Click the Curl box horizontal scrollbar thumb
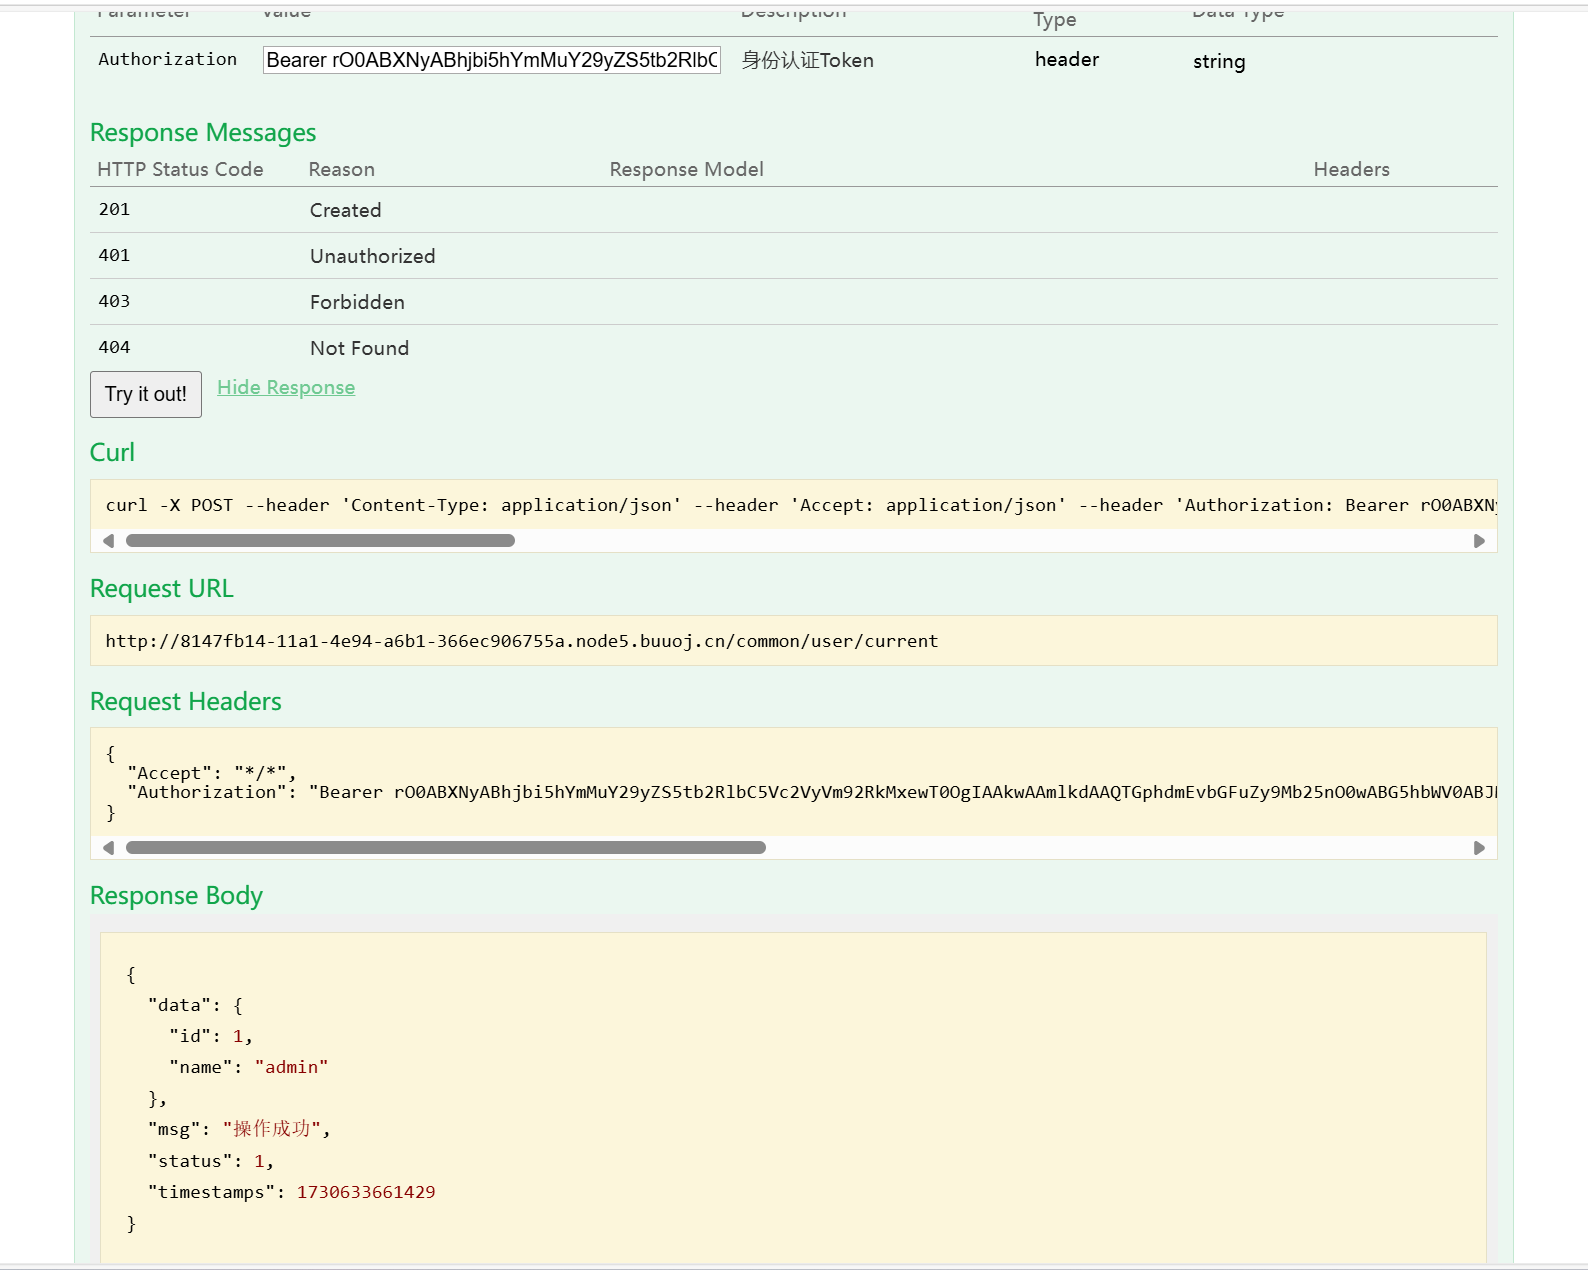This screenshot has height=1270, width=1588. click(x=320, y=541)
